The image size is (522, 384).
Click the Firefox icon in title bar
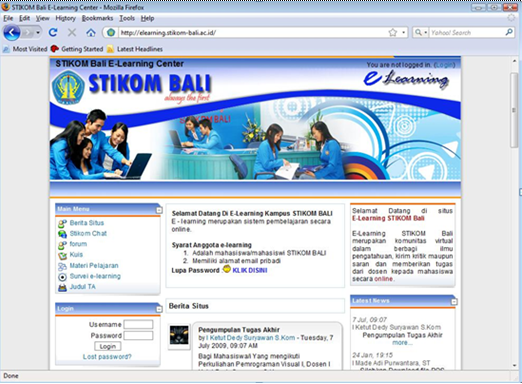pos(6,7)
